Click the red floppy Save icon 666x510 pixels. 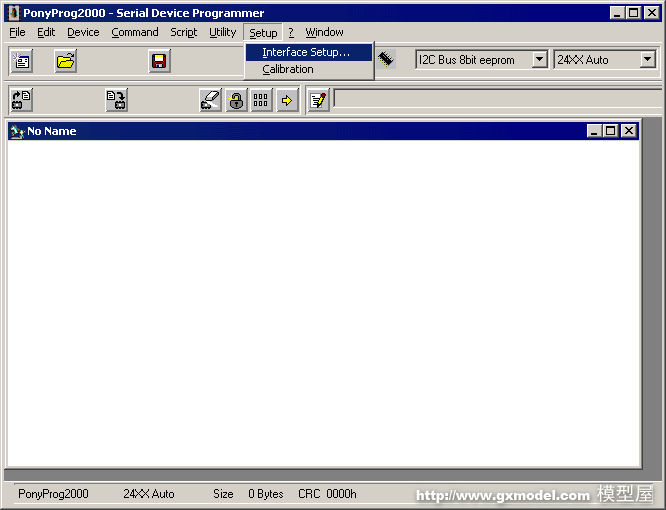(x=159, y=61)
